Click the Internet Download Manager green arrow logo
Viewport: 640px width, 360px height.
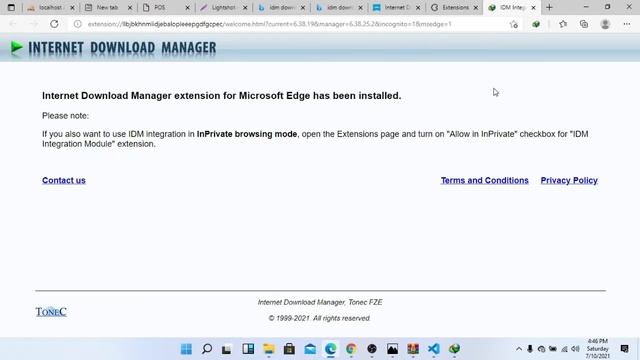(17, 48)
